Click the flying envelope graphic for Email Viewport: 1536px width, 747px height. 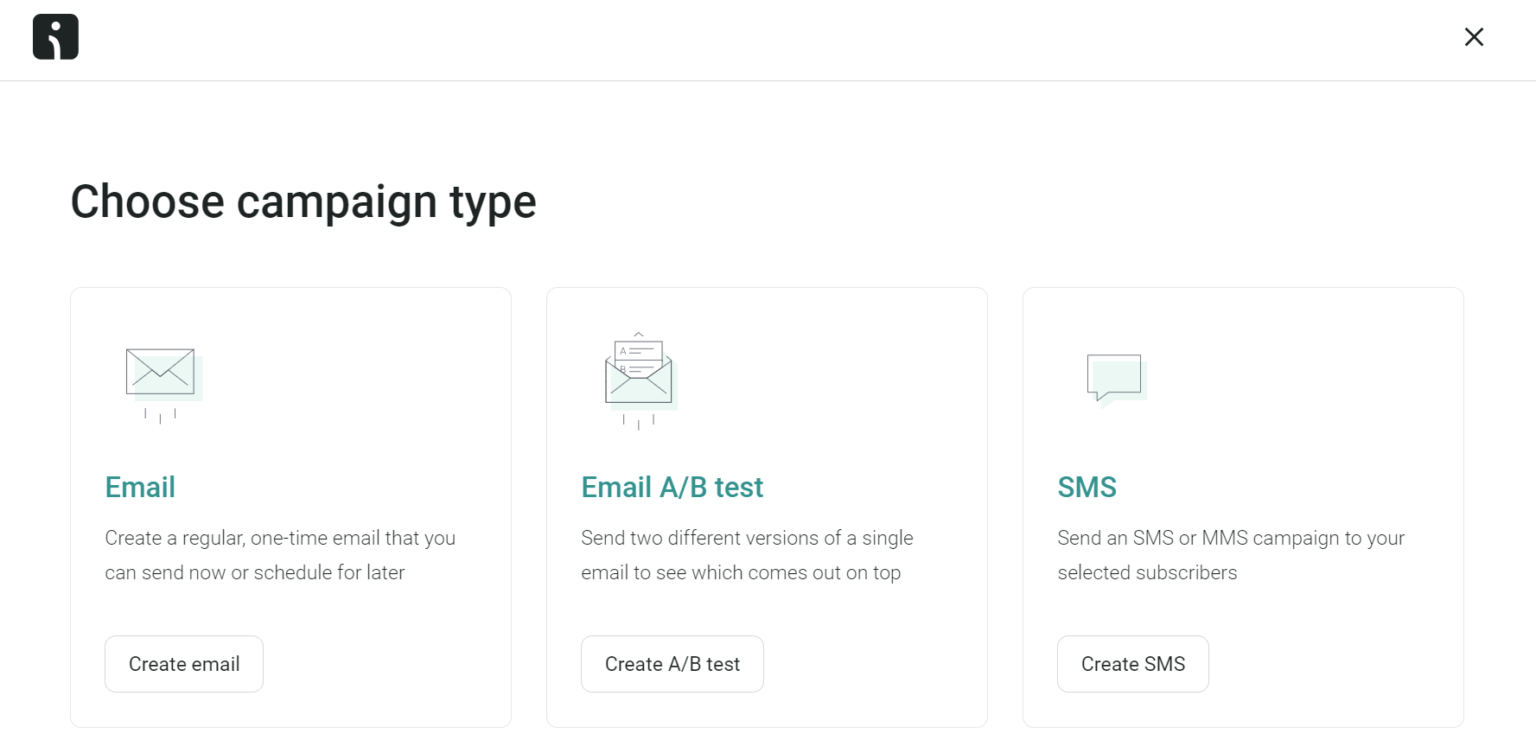[x=159, y=371]
